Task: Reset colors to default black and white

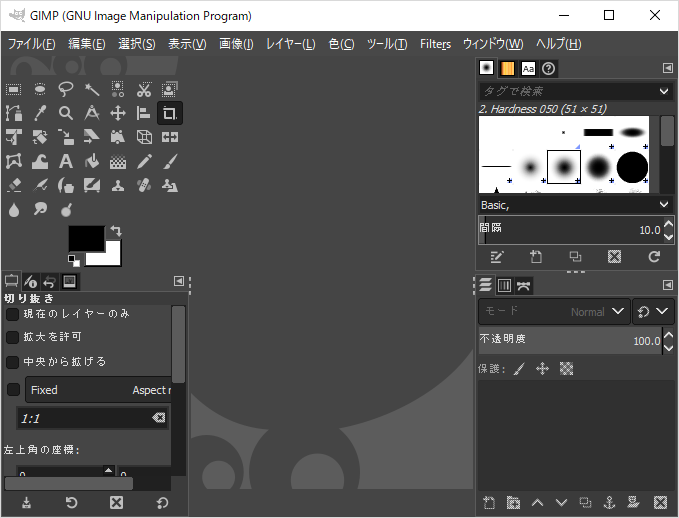Action: [74, 261]
